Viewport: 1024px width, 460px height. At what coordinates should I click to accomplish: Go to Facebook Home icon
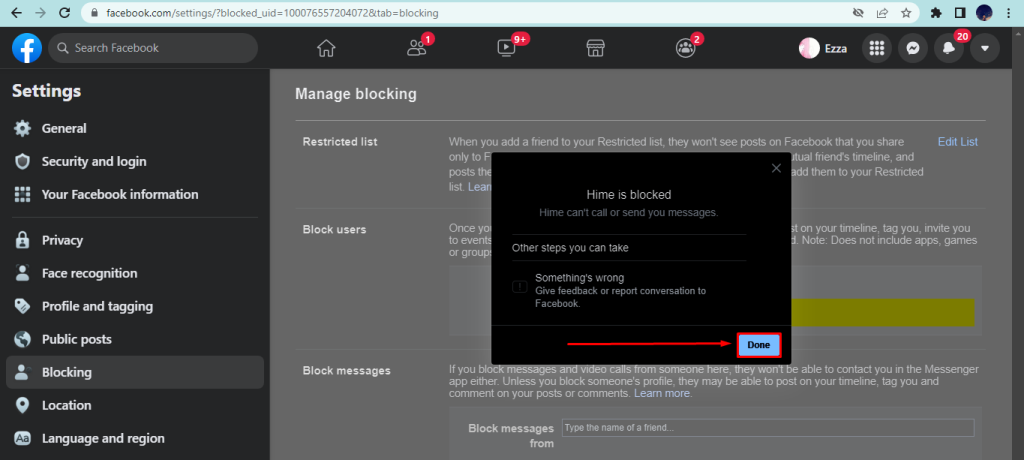tap(326, 48)
